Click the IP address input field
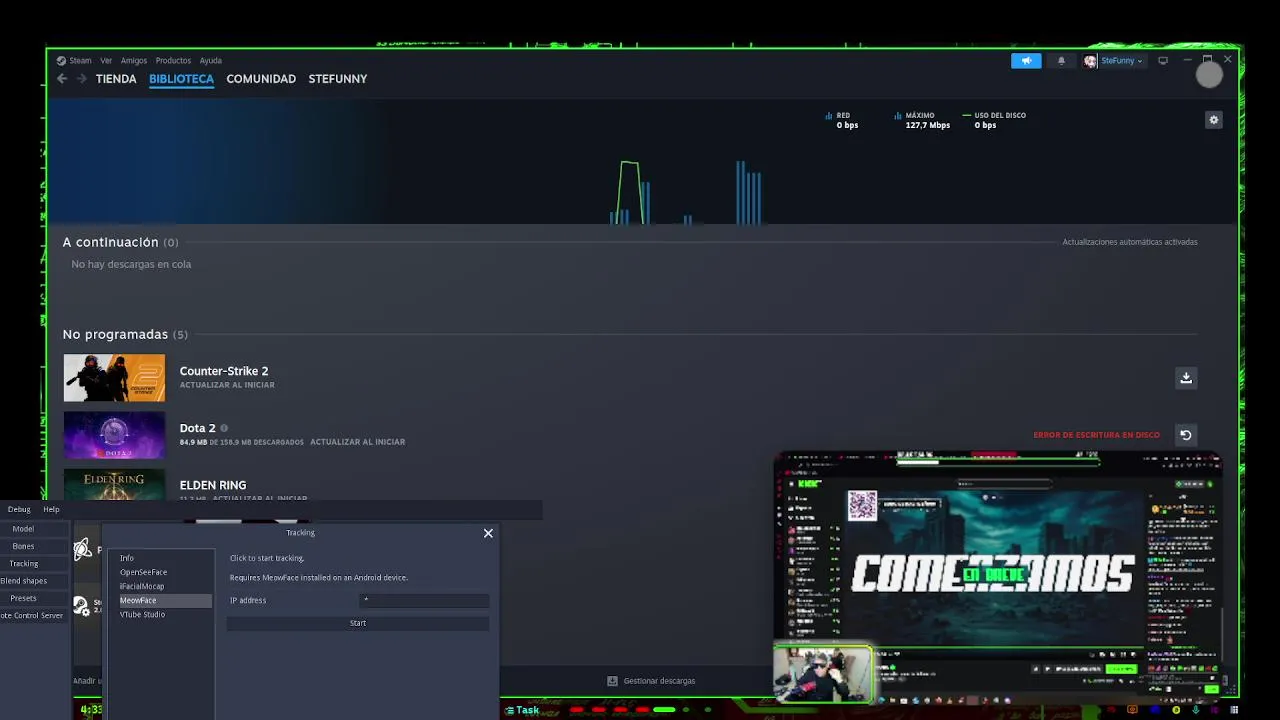 coord(424,600)
